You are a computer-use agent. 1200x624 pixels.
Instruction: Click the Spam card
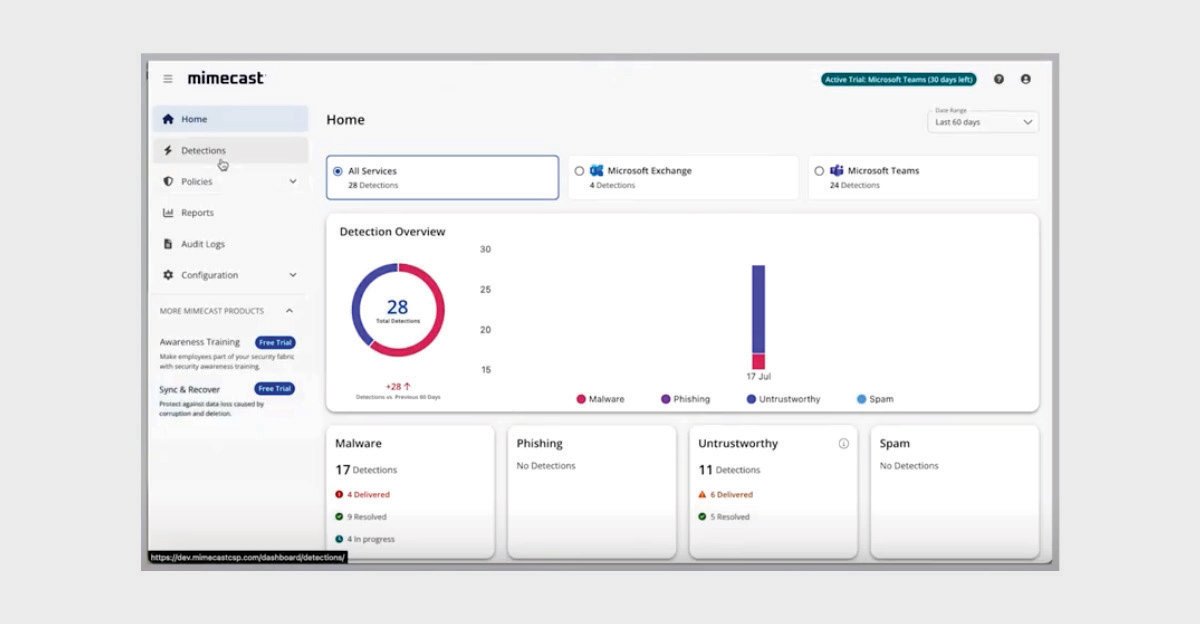[955, 491]
